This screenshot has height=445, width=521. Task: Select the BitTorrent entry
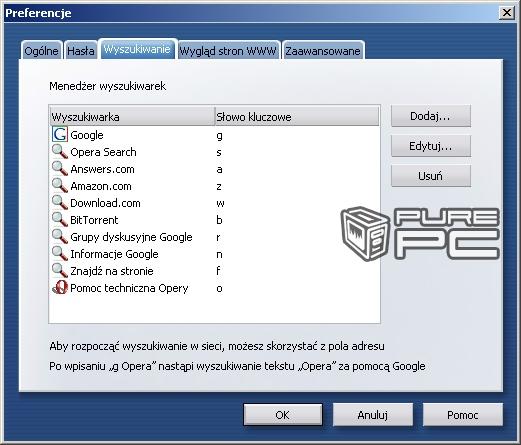(x=94, y=220)
